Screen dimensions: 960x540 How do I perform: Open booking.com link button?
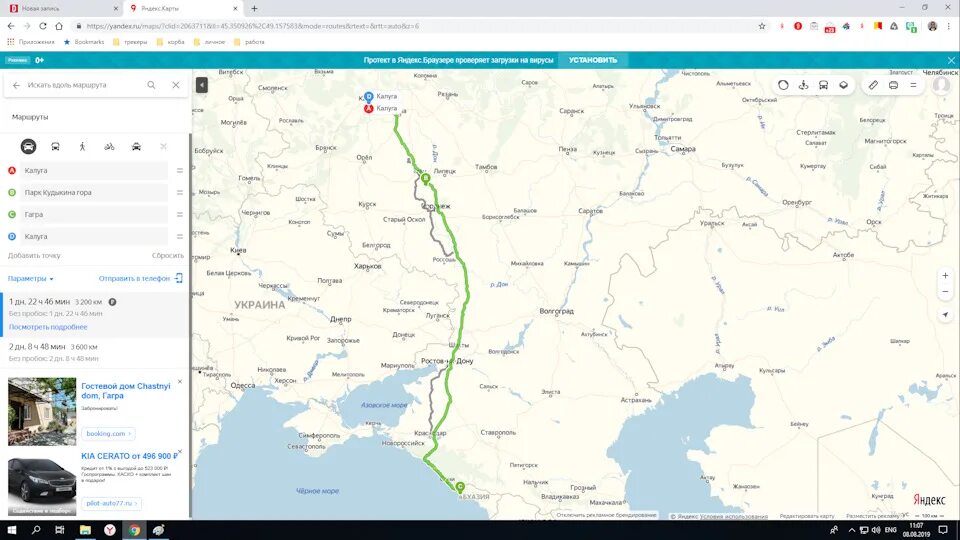click(108, 433)
